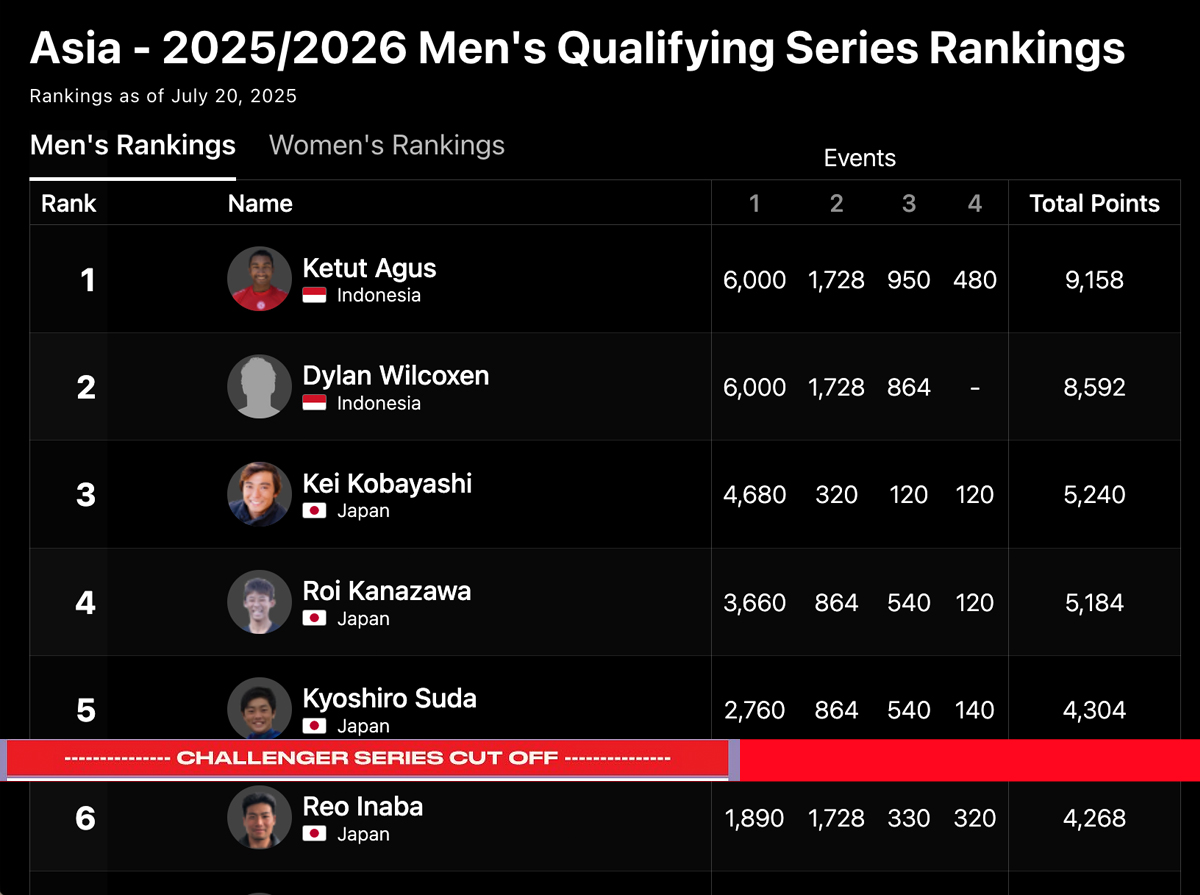Click the Total Points column header
Image resolution: width=1200 pixels, height=895 pixels.
(1094, 204)
